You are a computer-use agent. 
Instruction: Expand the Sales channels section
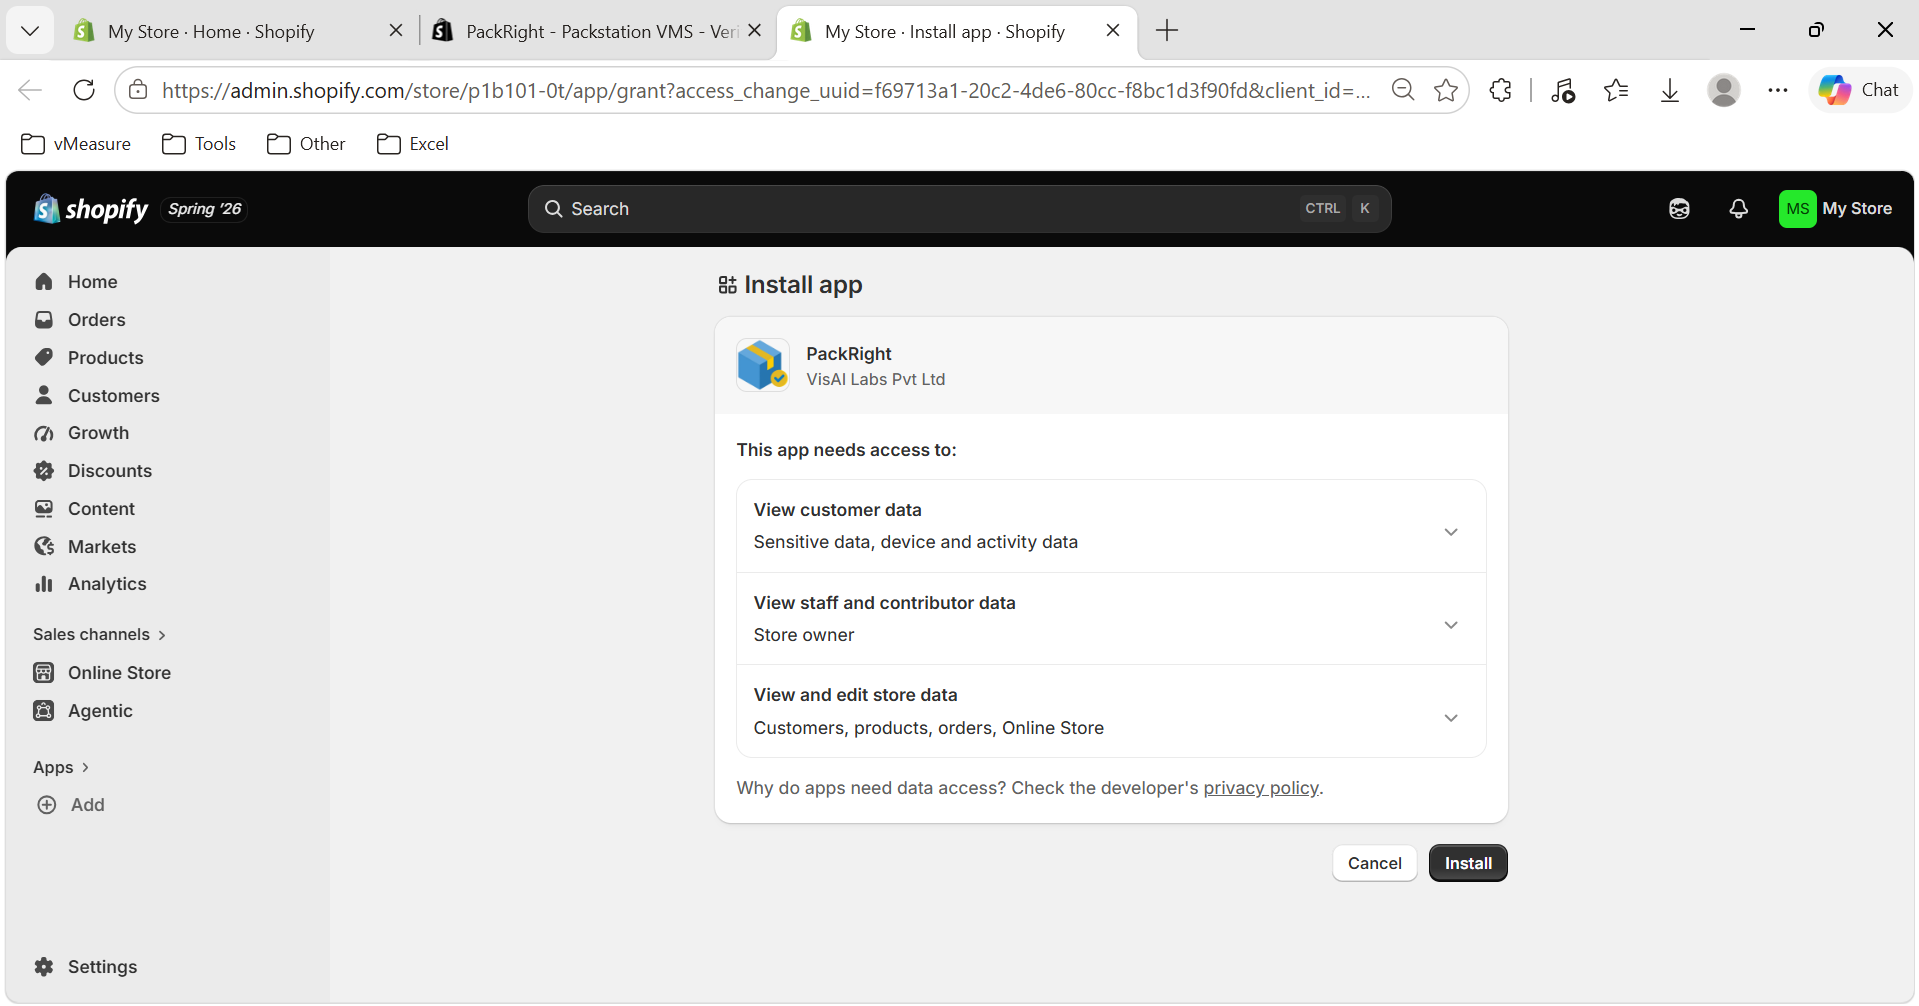pos(99,635)
